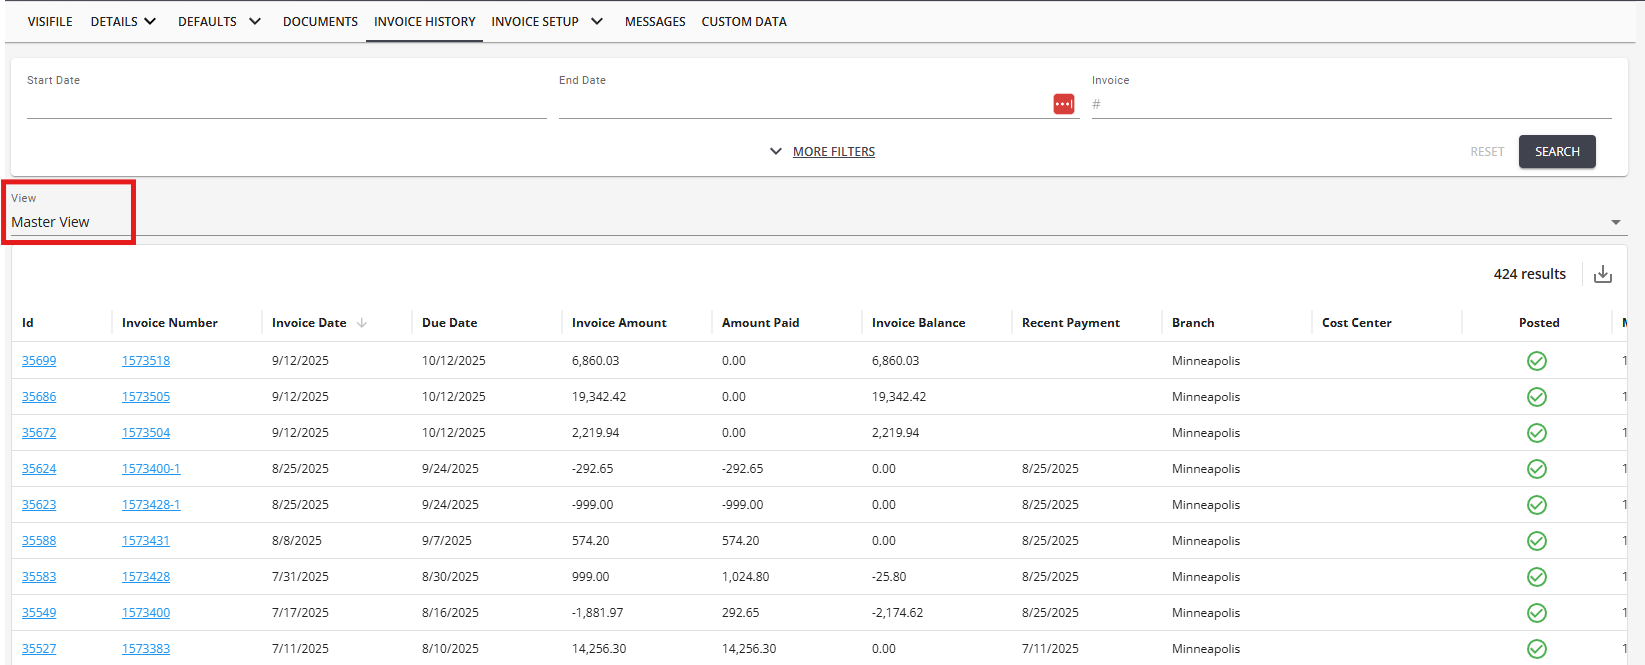
Task: Click the Invoice Date sort arrow
Action: tap(362, 323)
